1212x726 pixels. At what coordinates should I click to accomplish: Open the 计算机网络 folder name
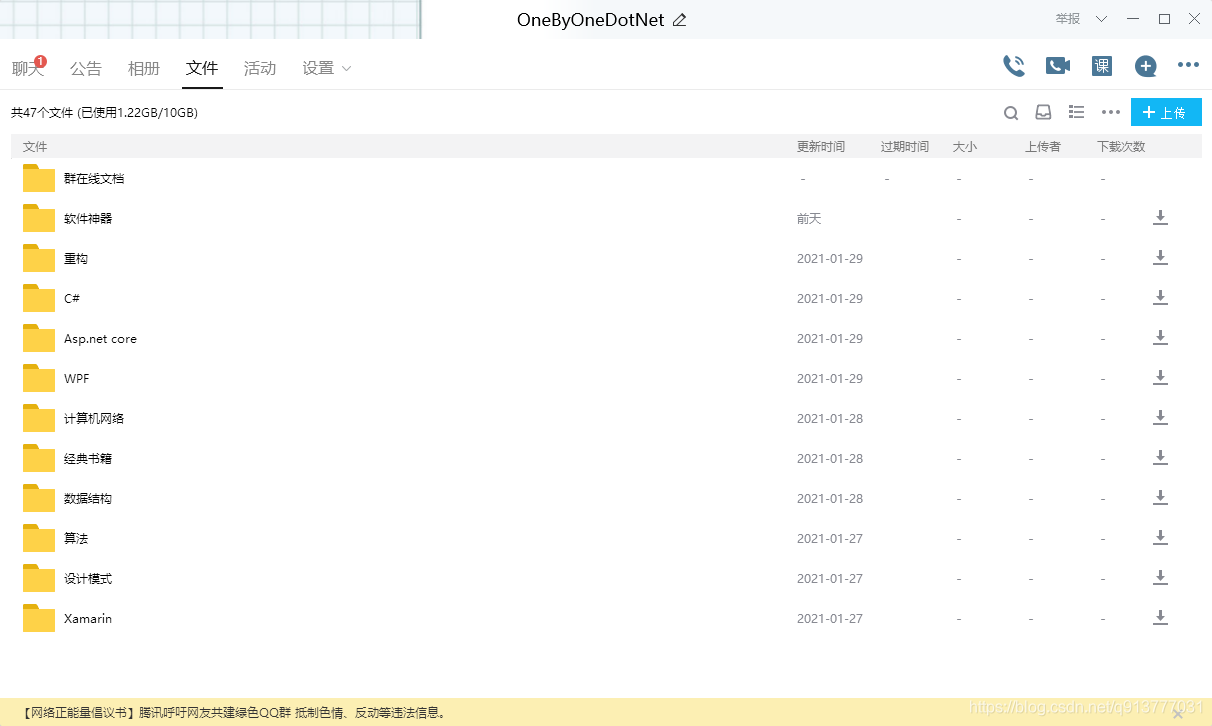[x=94, y=418]
